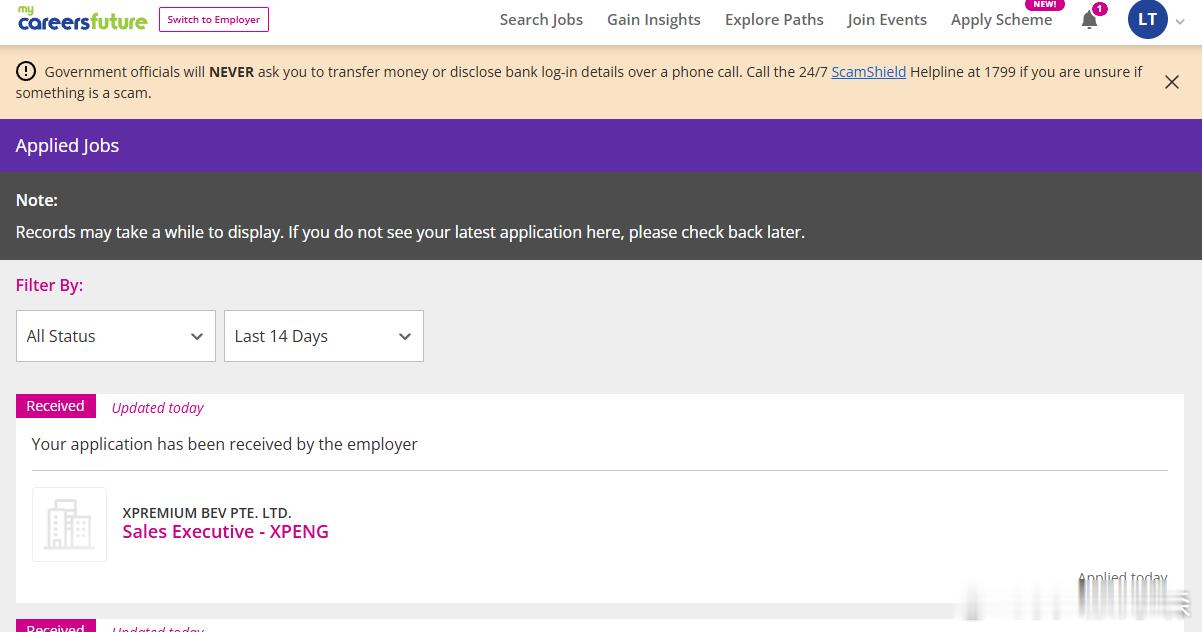This screenshot has height=632, width=1202.
Task: Open the notifications bell
Action: coord(1090,20)
